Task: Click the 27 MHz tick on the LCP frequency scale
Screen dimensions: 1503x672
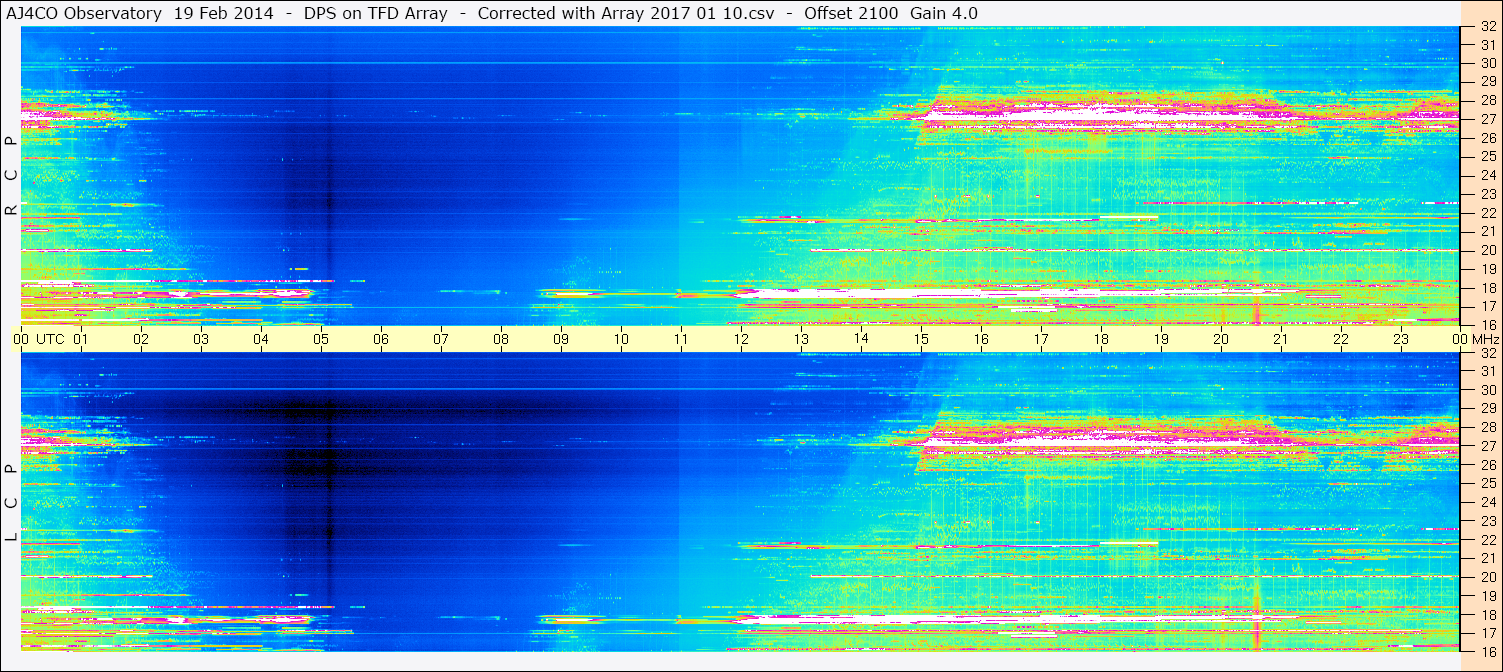Action: pos(1488,446)
